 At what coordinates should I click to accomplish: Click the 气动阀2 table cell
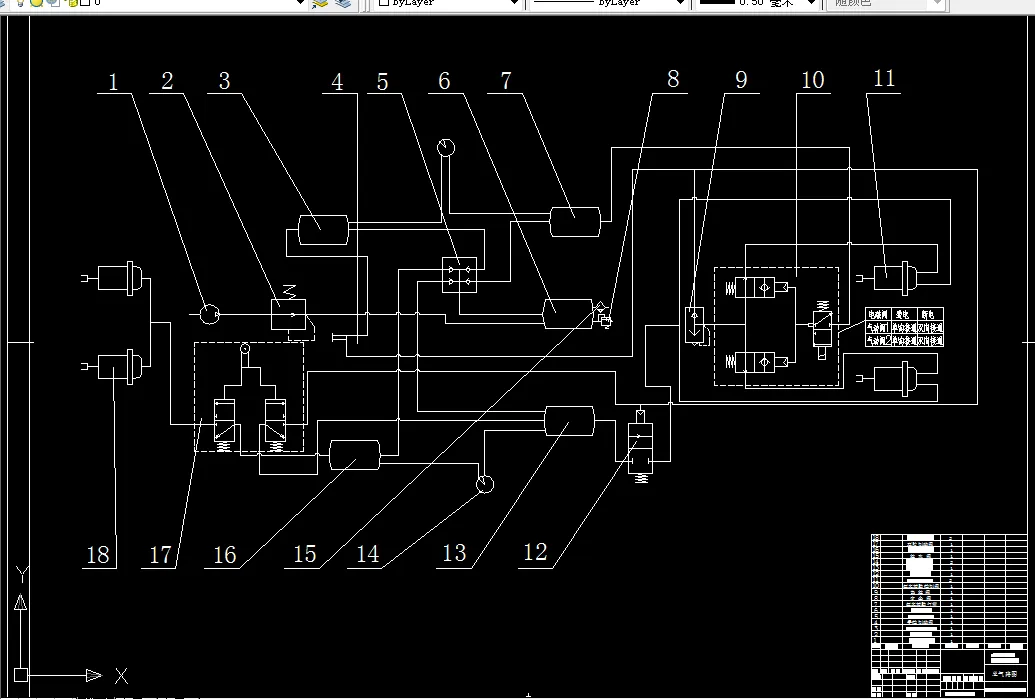(878, 341)
